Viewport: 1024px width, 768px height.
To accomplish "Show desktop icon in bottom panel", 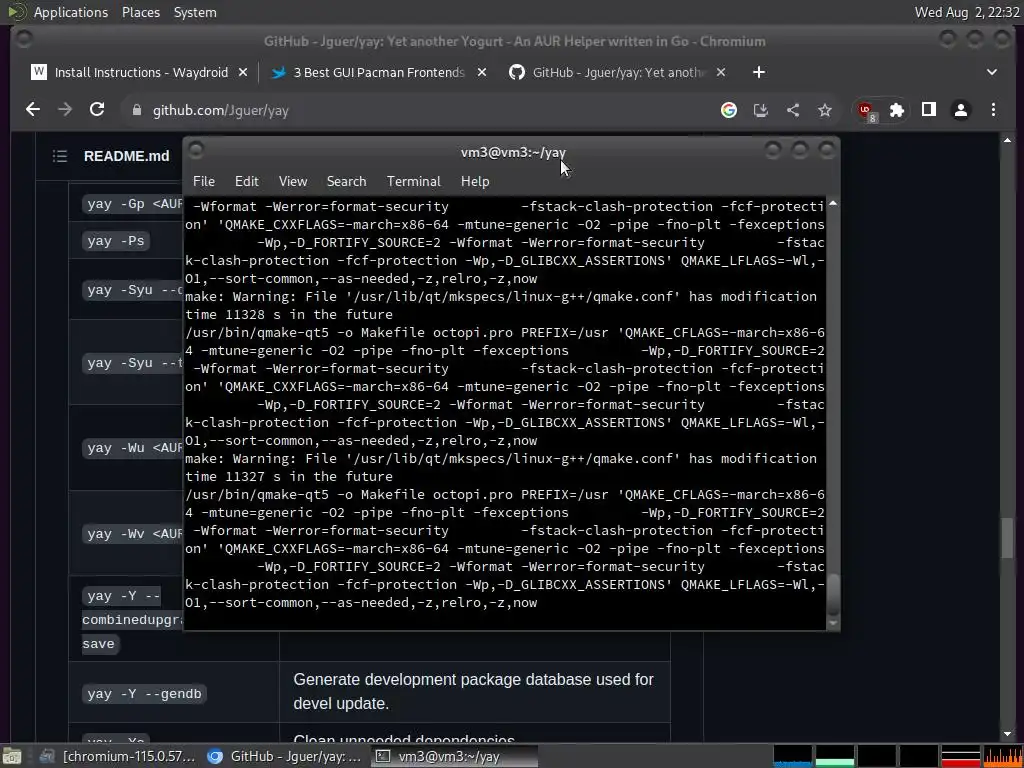I will [x=12, y=756].
